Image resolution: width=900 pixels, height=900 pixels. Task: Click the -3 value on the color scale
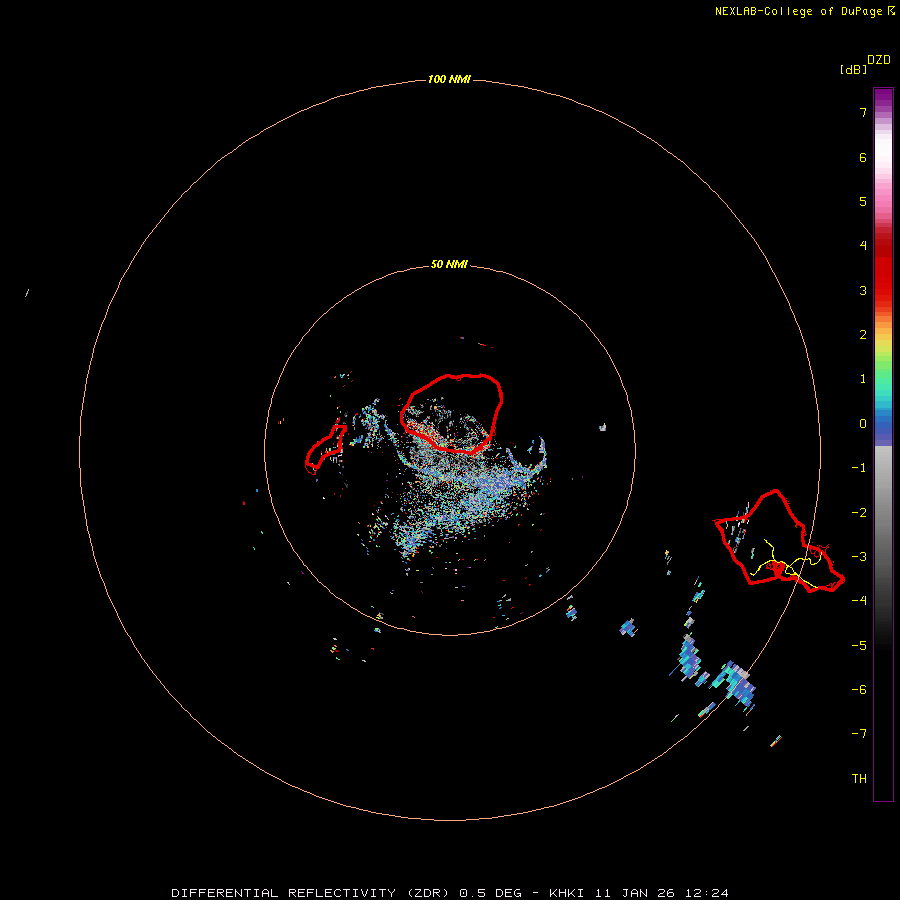click(x=859, y=557)
